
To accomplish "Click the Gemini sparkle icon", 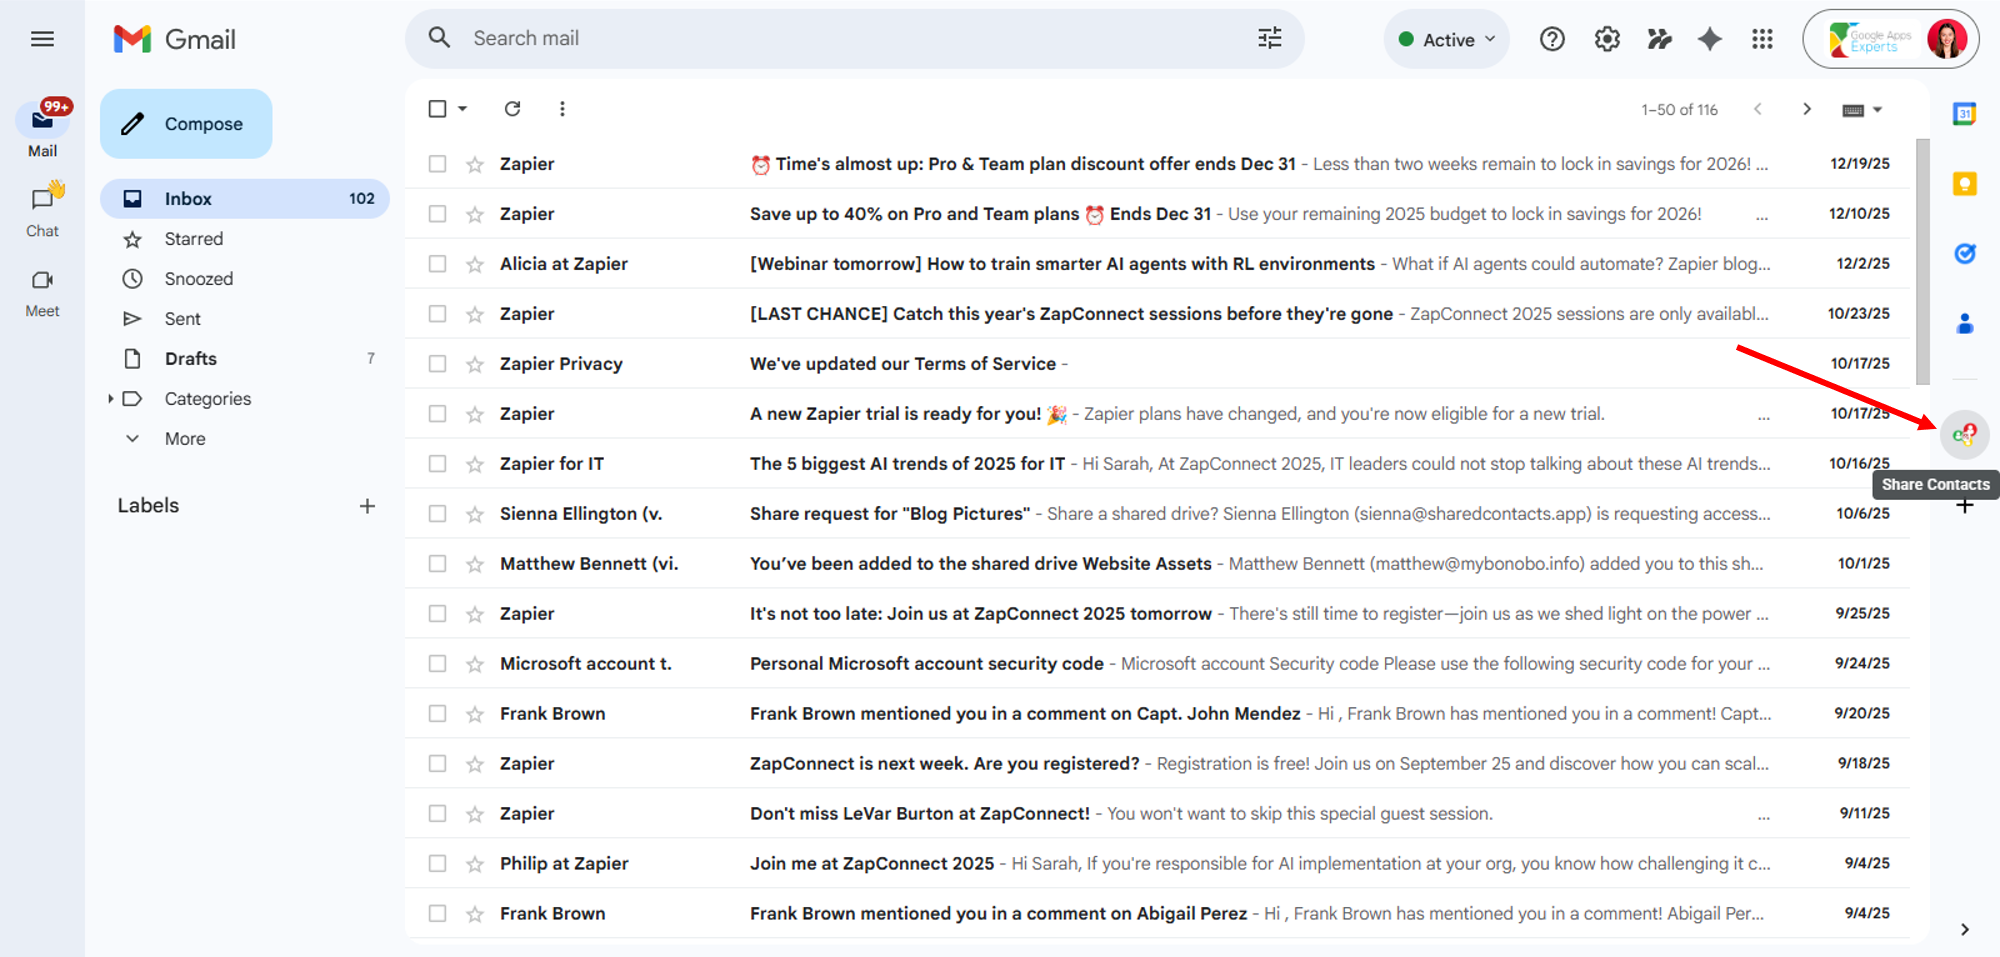I will click(x=1710, y=39).
